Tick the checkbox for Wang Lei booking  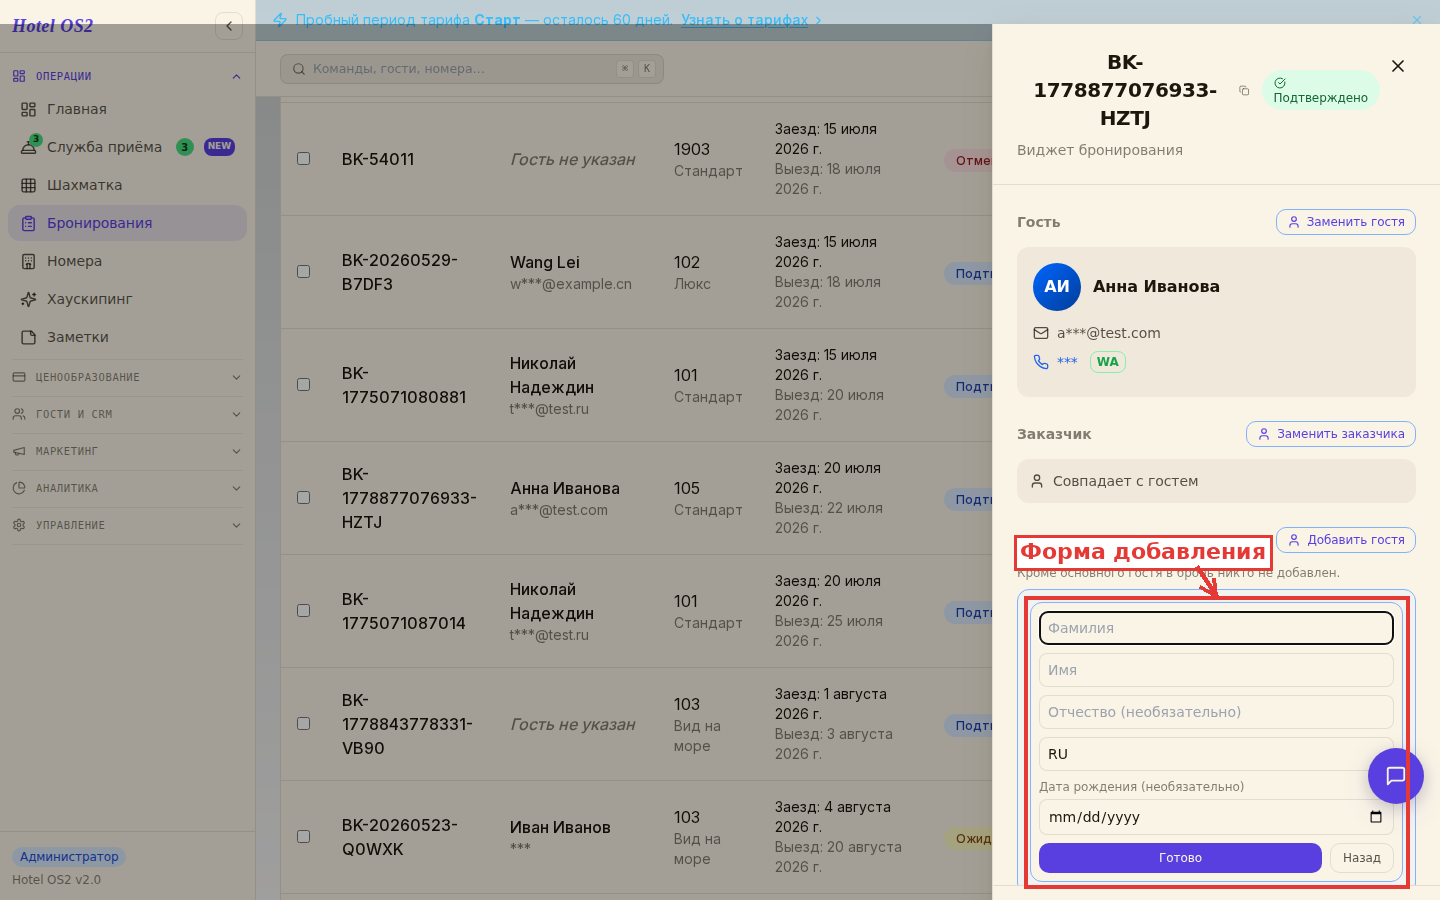(304, 272)
